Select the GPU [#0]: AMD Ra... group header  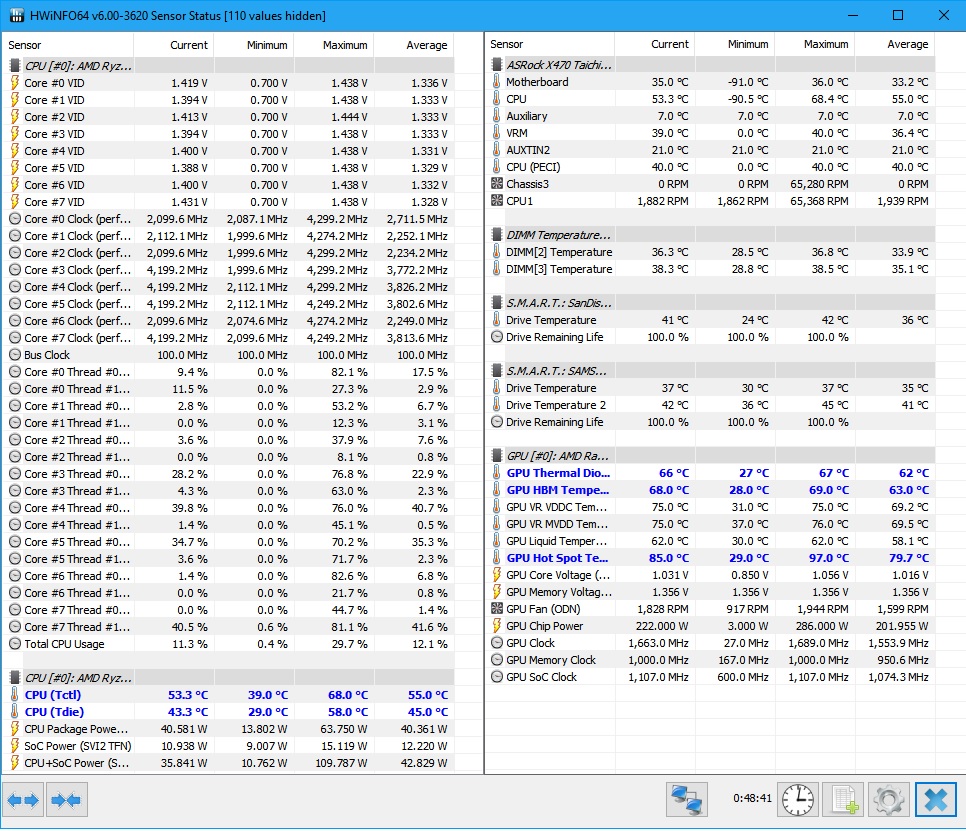click(x=711, y=456)
